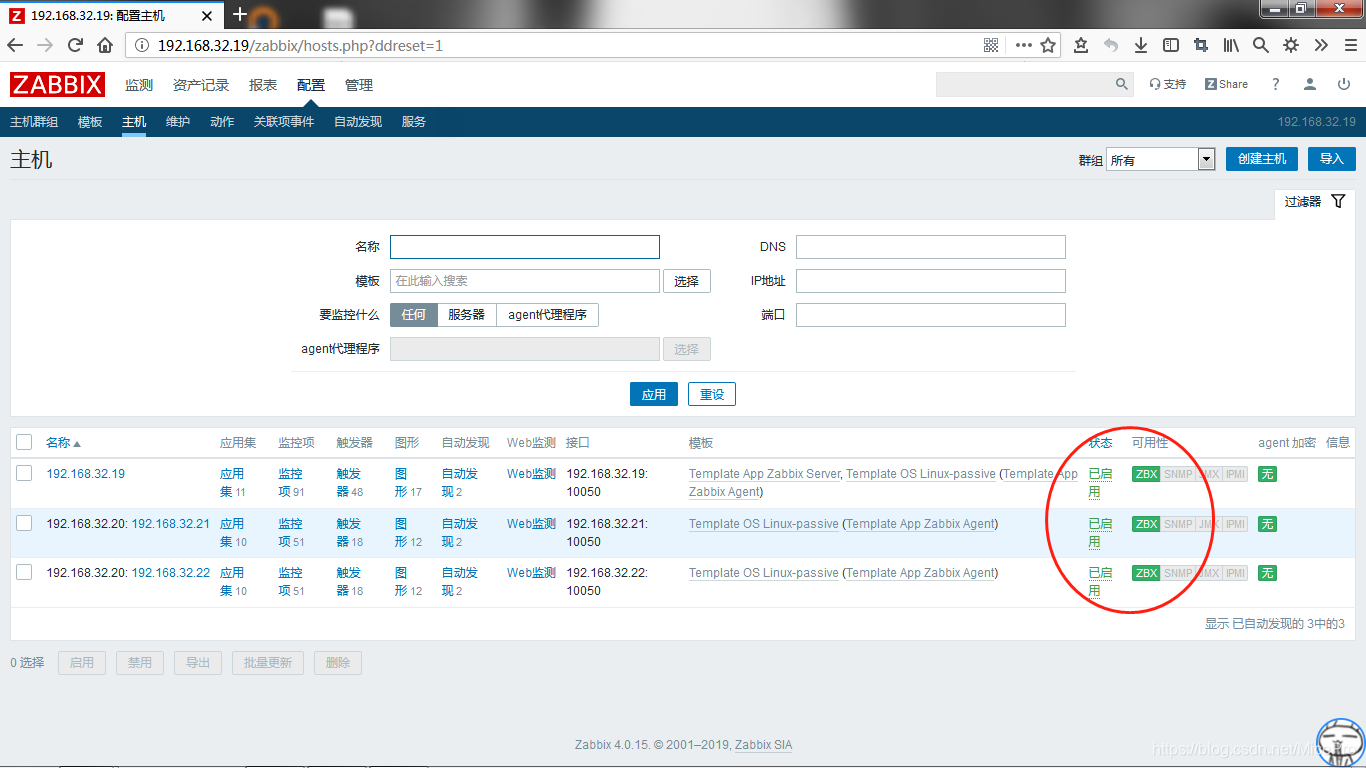This screenshot has width=1366, height=768.
Task: Switch to the 维护 submenu
Action: pyautogui.click(x=178, y=122)
